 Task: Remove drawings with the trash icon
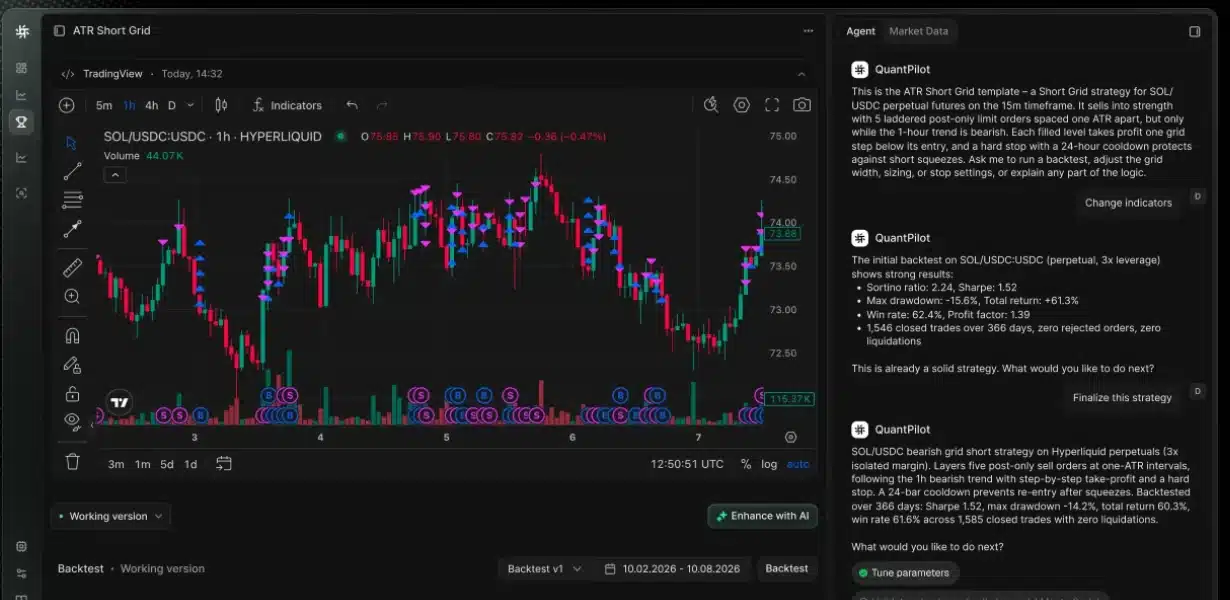click(x=72, y=461)
